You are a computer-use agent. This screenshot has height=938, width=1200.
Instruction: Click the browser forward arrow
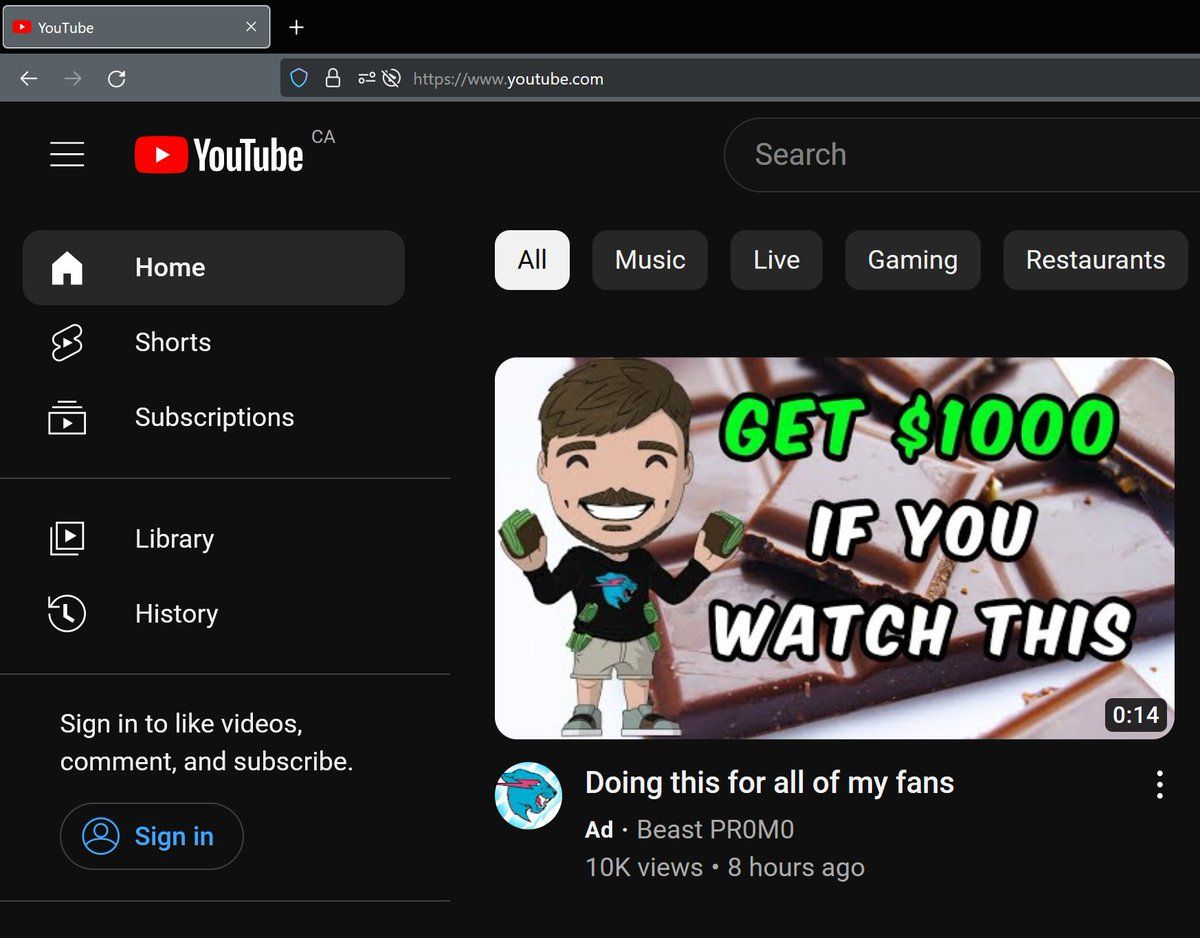click(73, 78)
